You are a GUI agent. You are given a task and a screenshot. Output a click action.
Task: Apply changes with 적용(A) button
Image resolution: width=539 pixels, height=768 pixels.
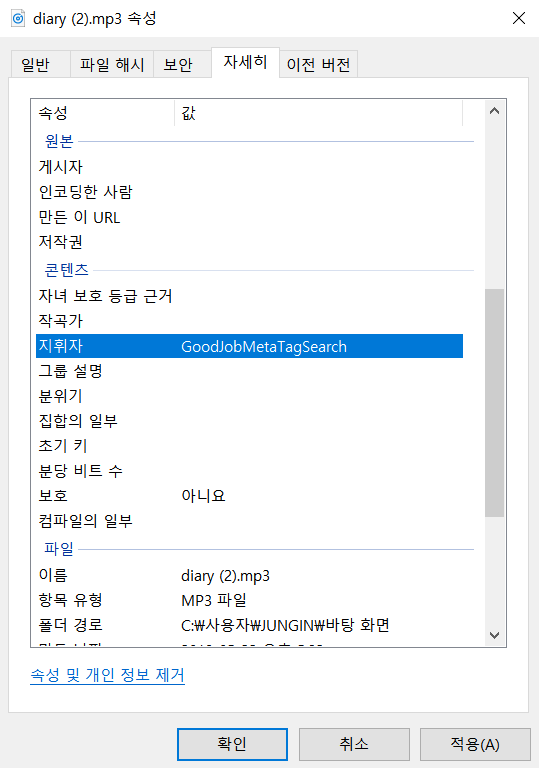coord(475,744)
